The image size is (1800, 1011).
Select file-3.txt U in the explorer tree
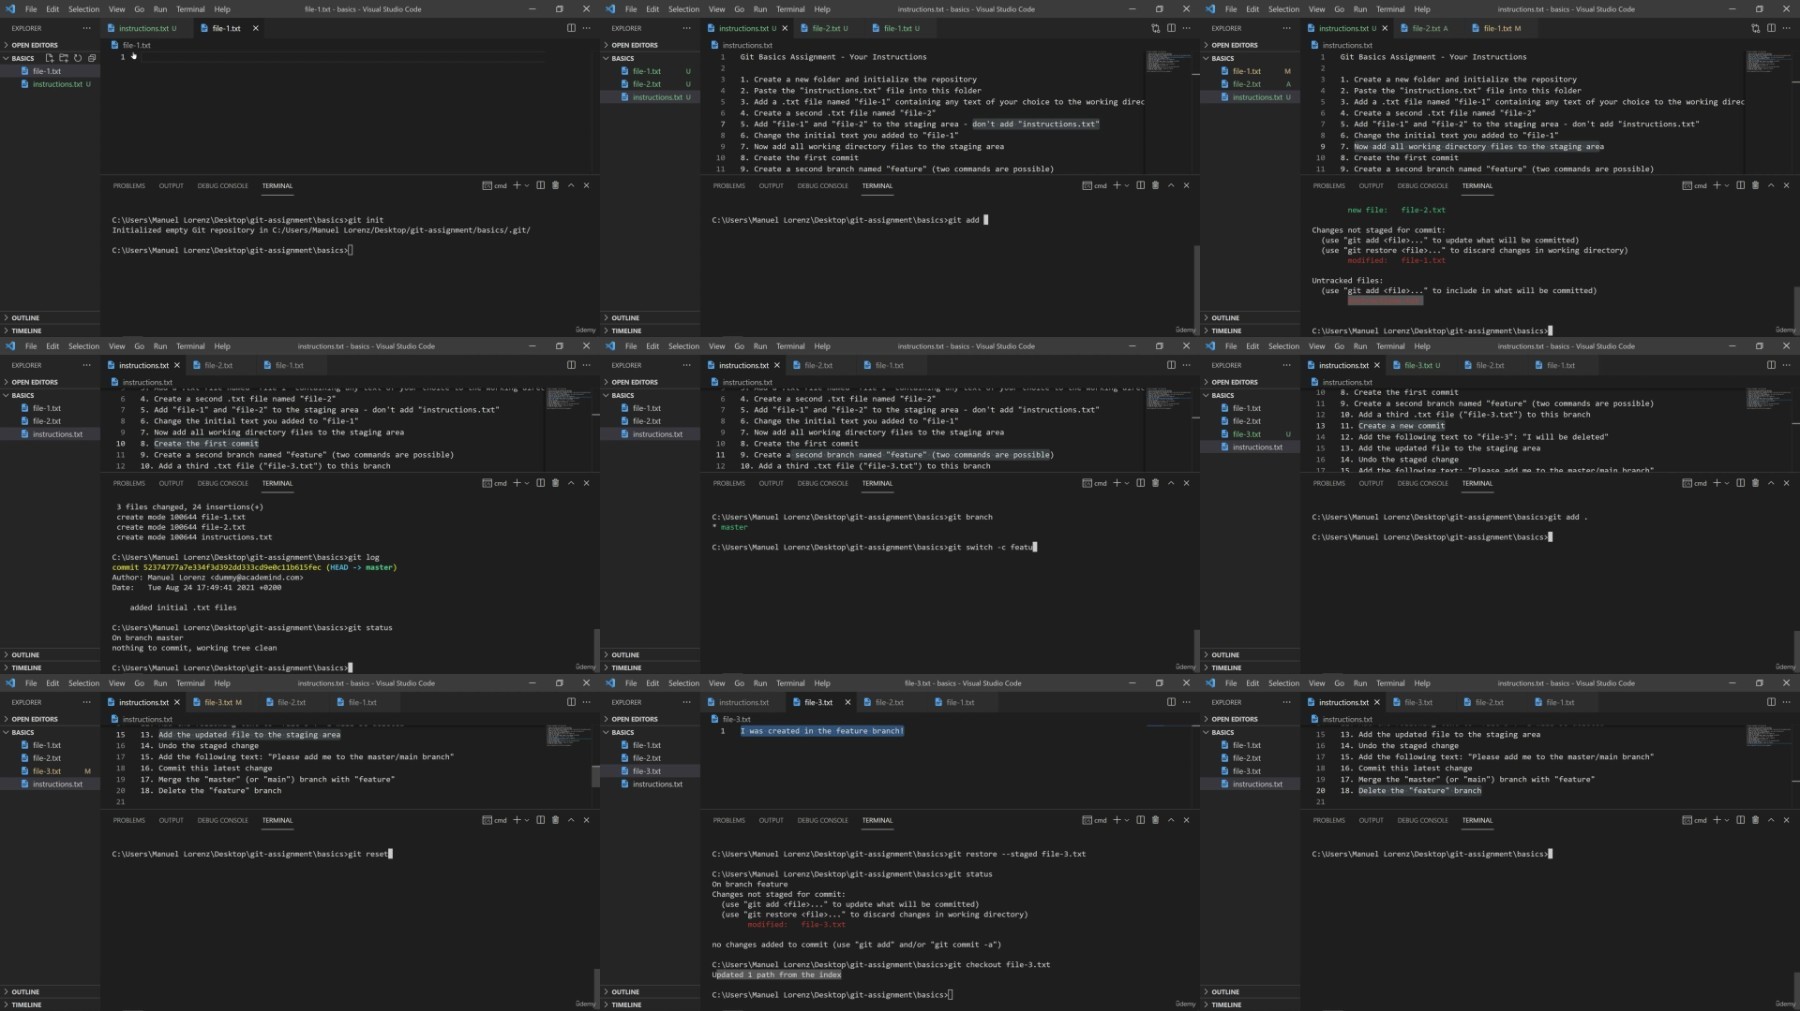[x=1246, y=434]
